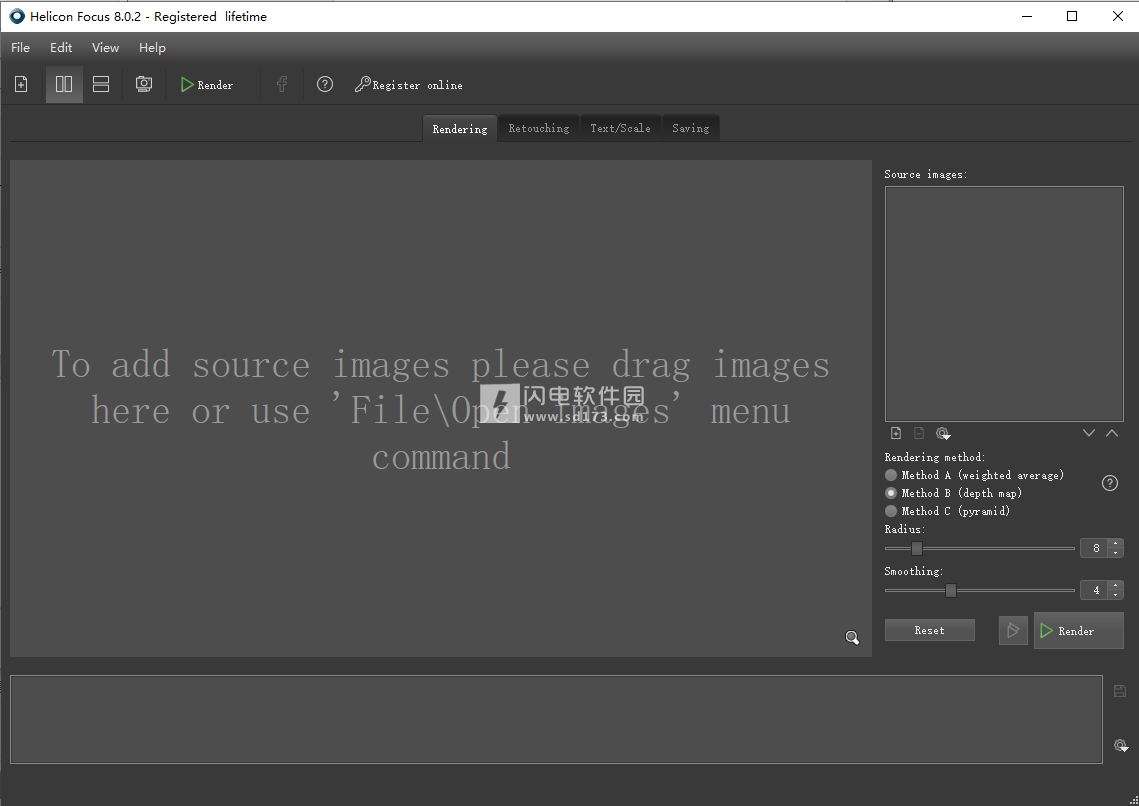Click the empty output list panel at bottom
The width and height of the screenshot is (1139, 806).
[x=556, y=719]
